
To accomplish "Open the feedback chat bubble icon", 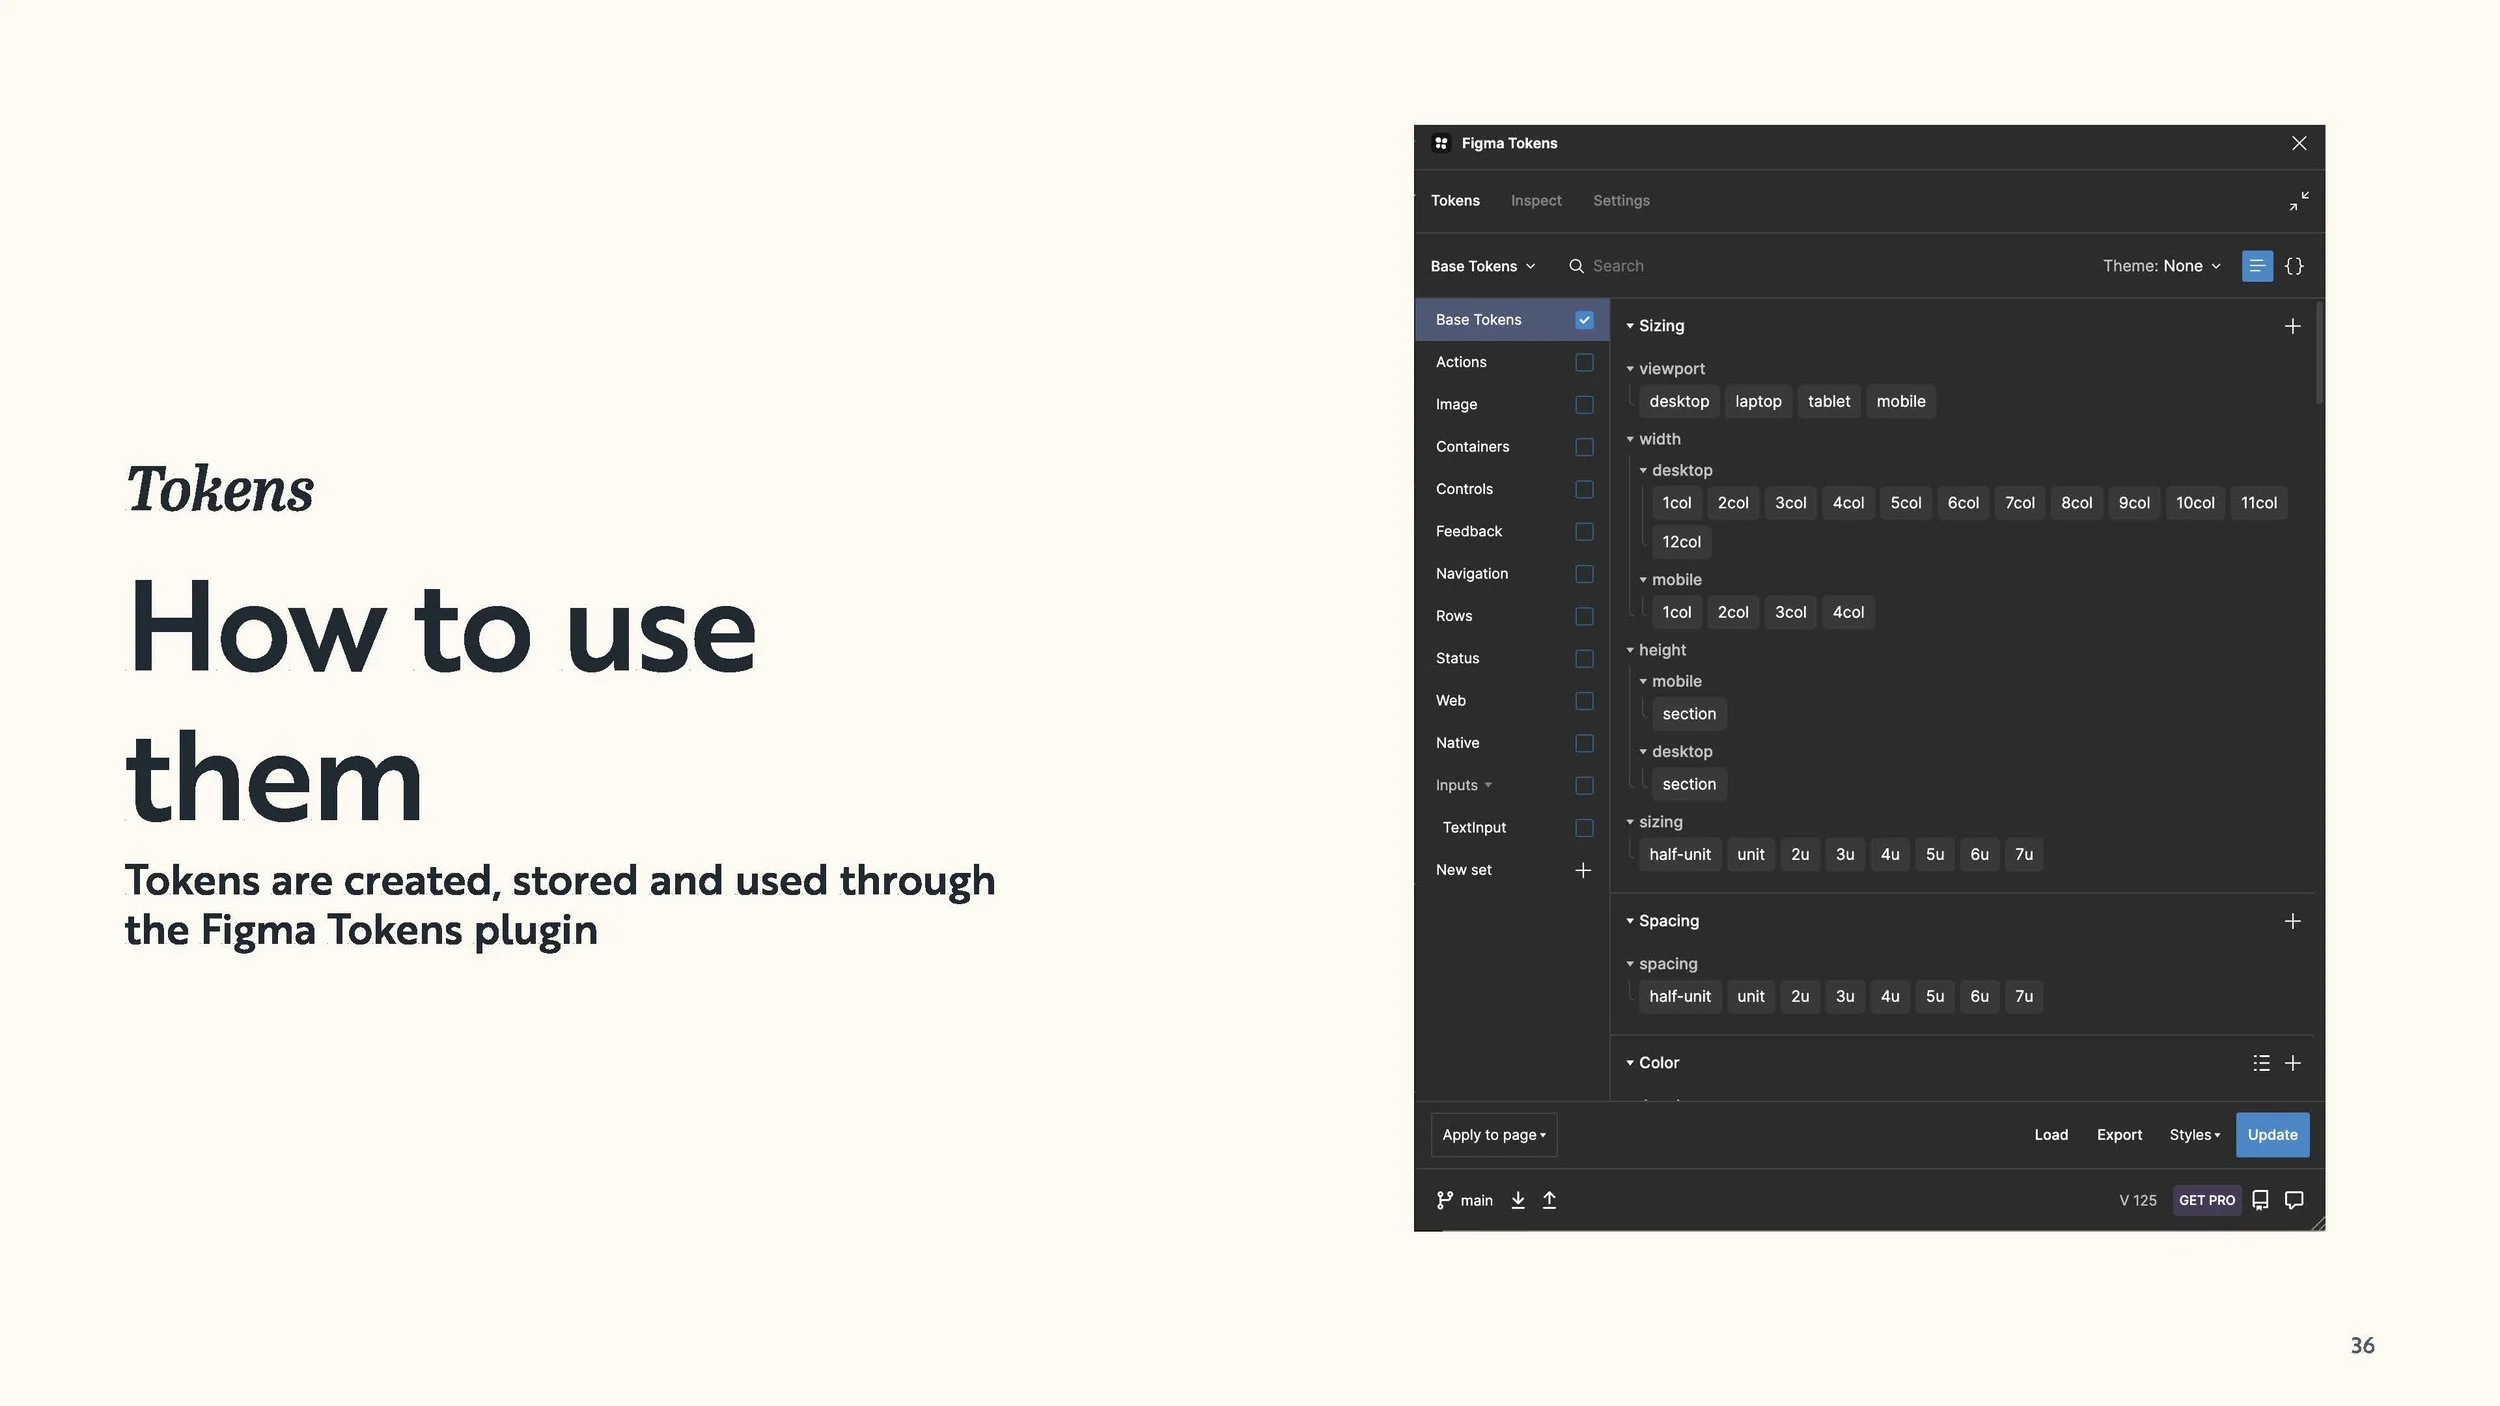I will coord(2294,1200).
